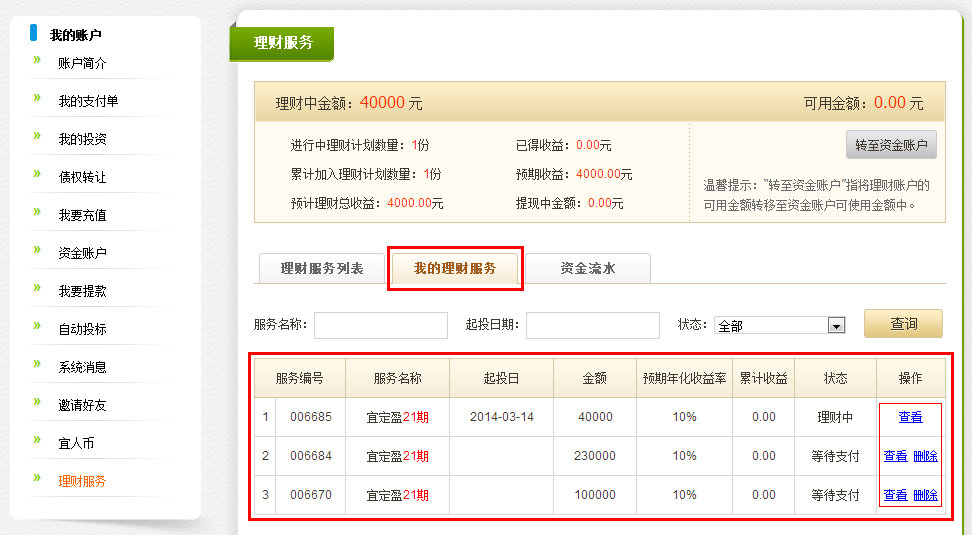
Task: Open the 资金账户 sidebar link
Action: 82,253
